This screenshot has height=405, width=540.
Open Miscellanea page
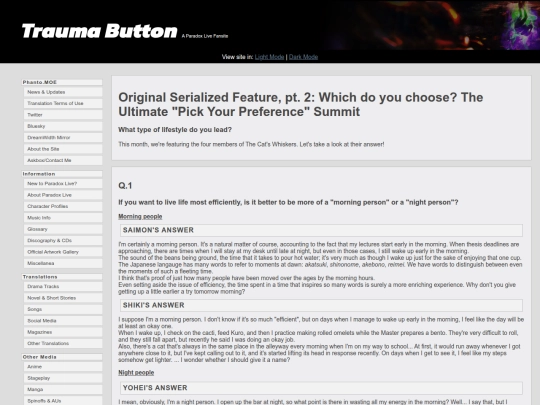tap(63, 263)
